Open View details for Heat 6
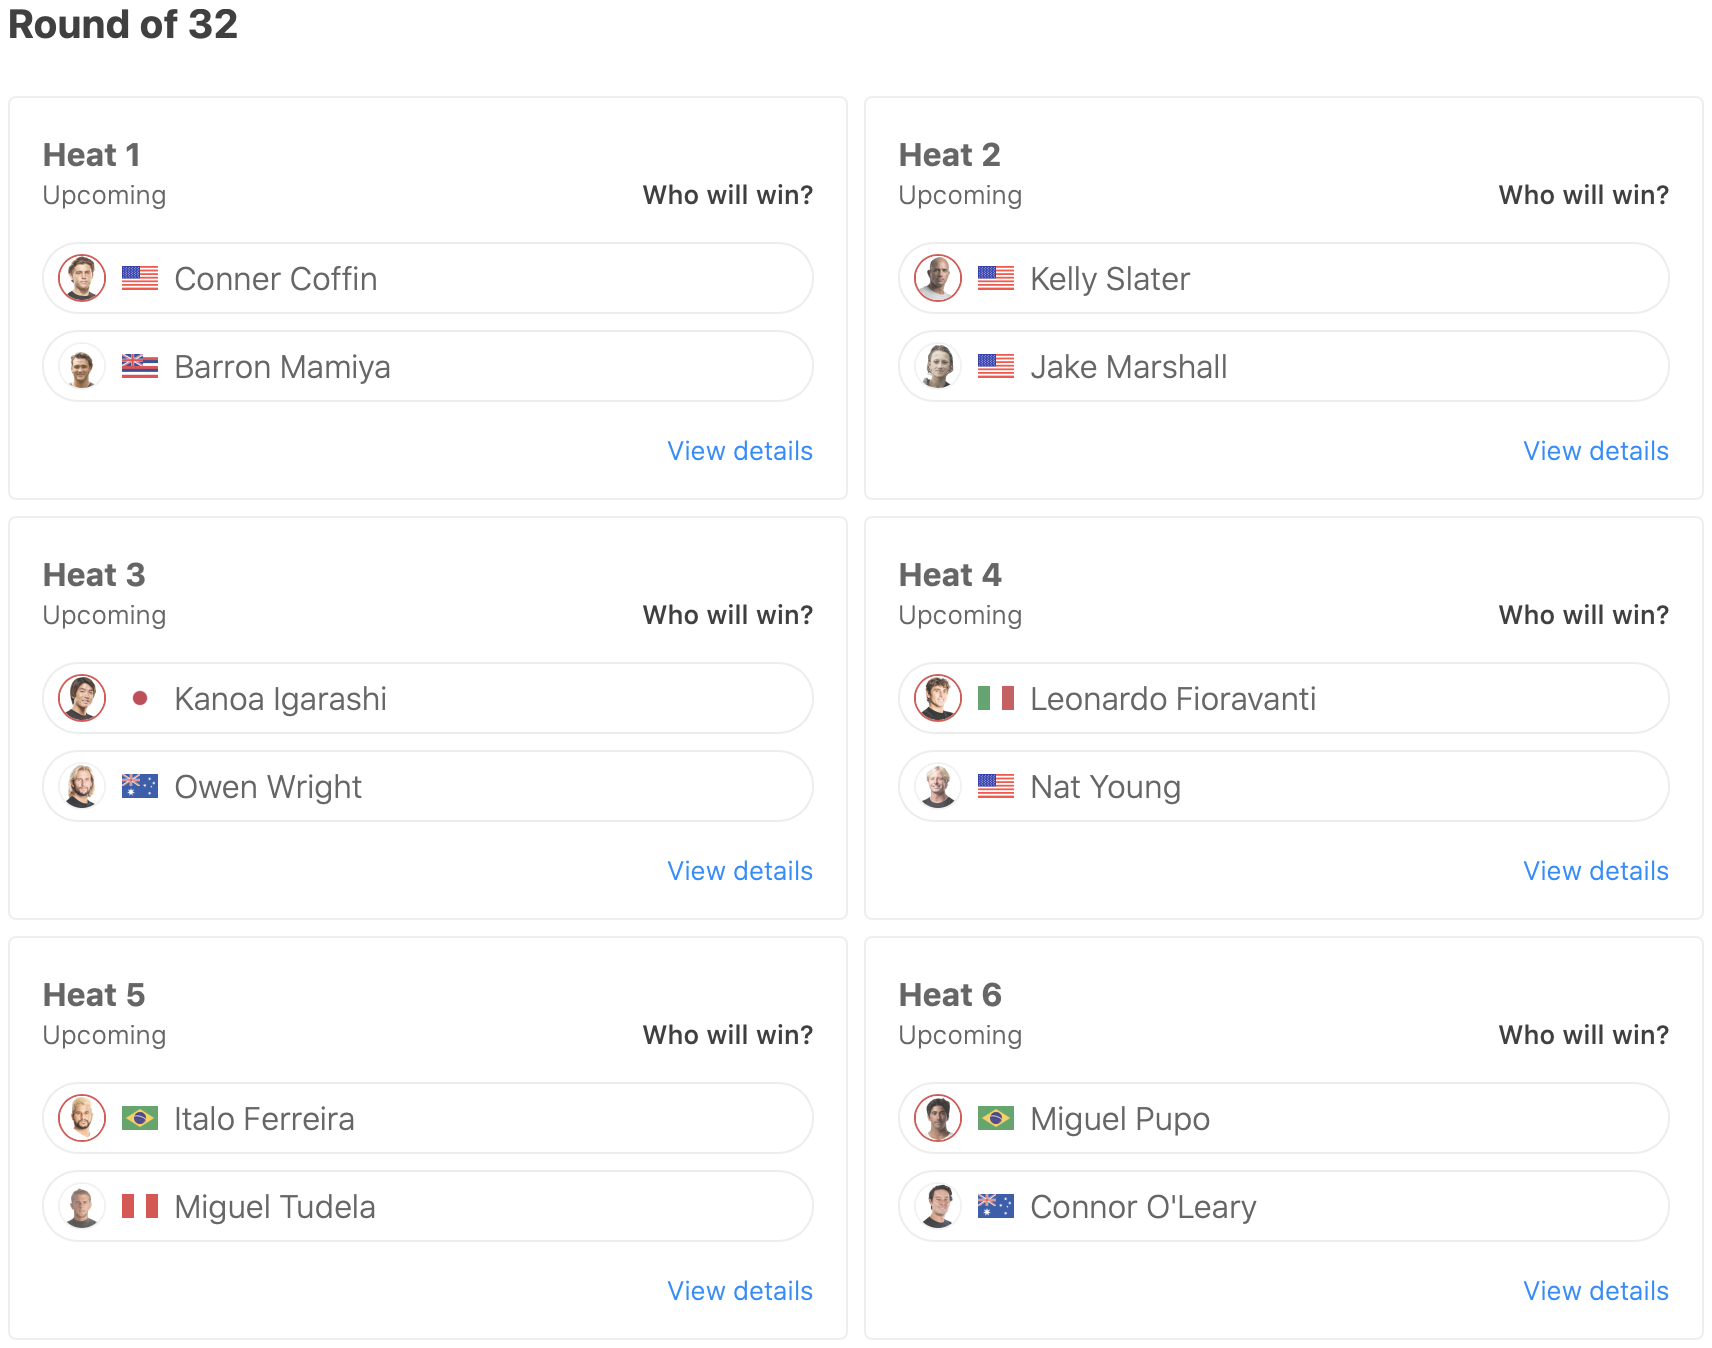Image resolution: width=1712 pixels, height=1348 pixels. pos(1596,1291)
